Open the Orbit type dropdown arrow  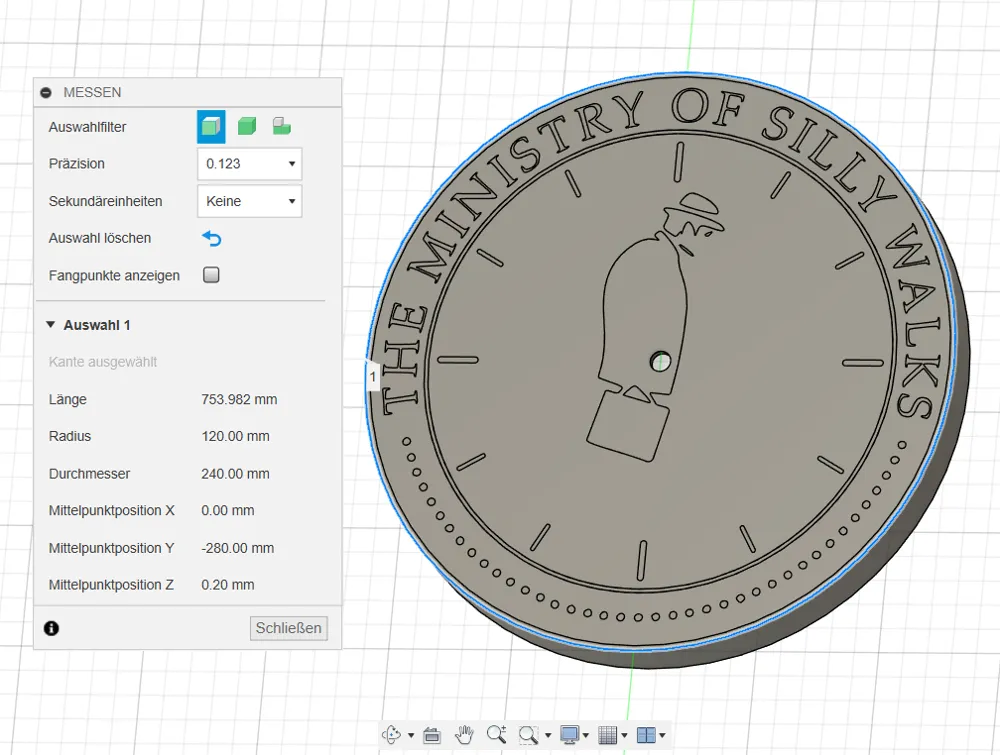(411, 735)
